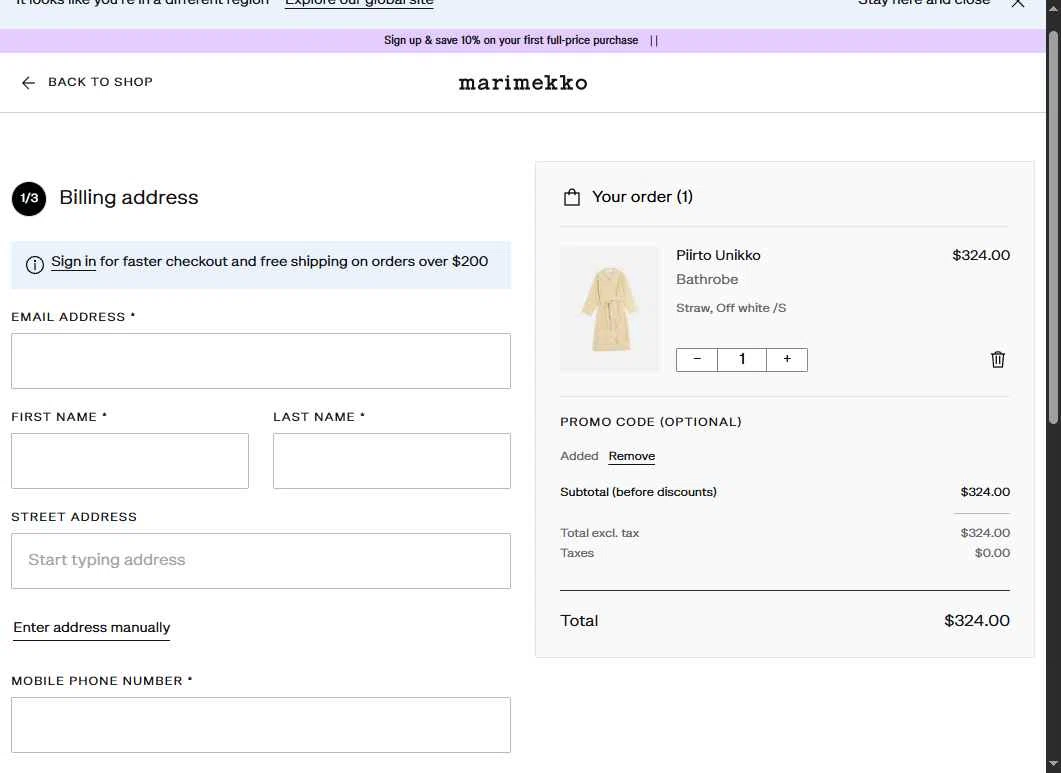The width and height of the screenshot is (1061, 773).
Task: Pause the promo banner with the pause icon
Action: [654, 41]
